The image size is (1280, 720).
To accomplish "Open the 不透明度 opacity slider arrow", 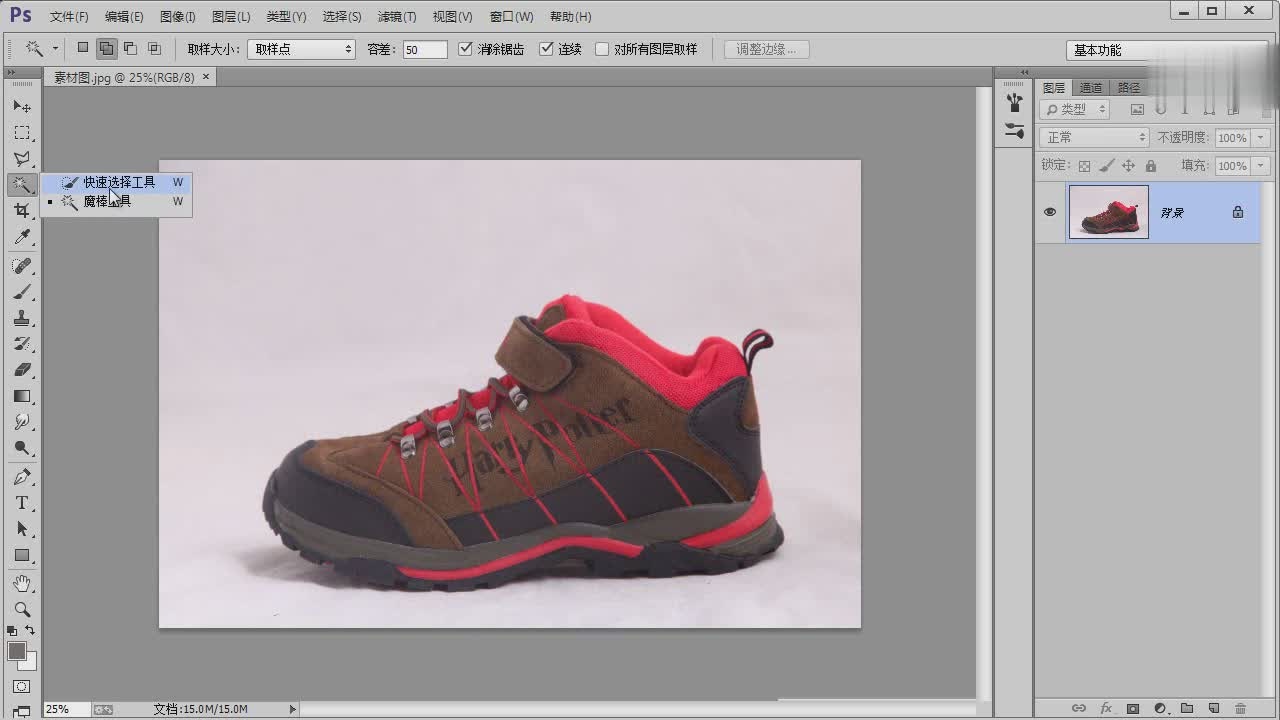I will coord(1260,137).
